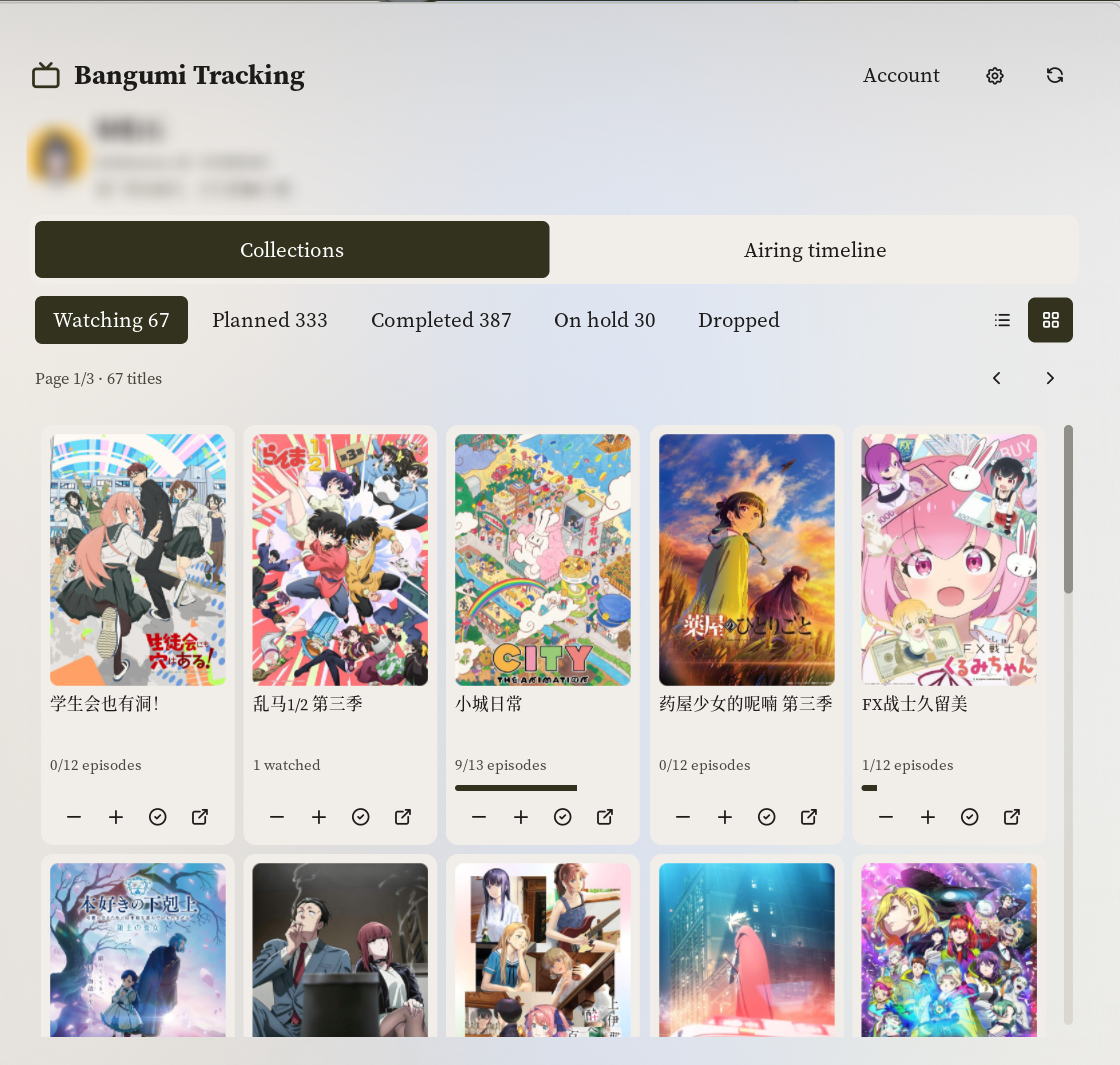Click the 小城日常 progress bar
This screenshot has height=1065, width=1120.
point(542,788)
